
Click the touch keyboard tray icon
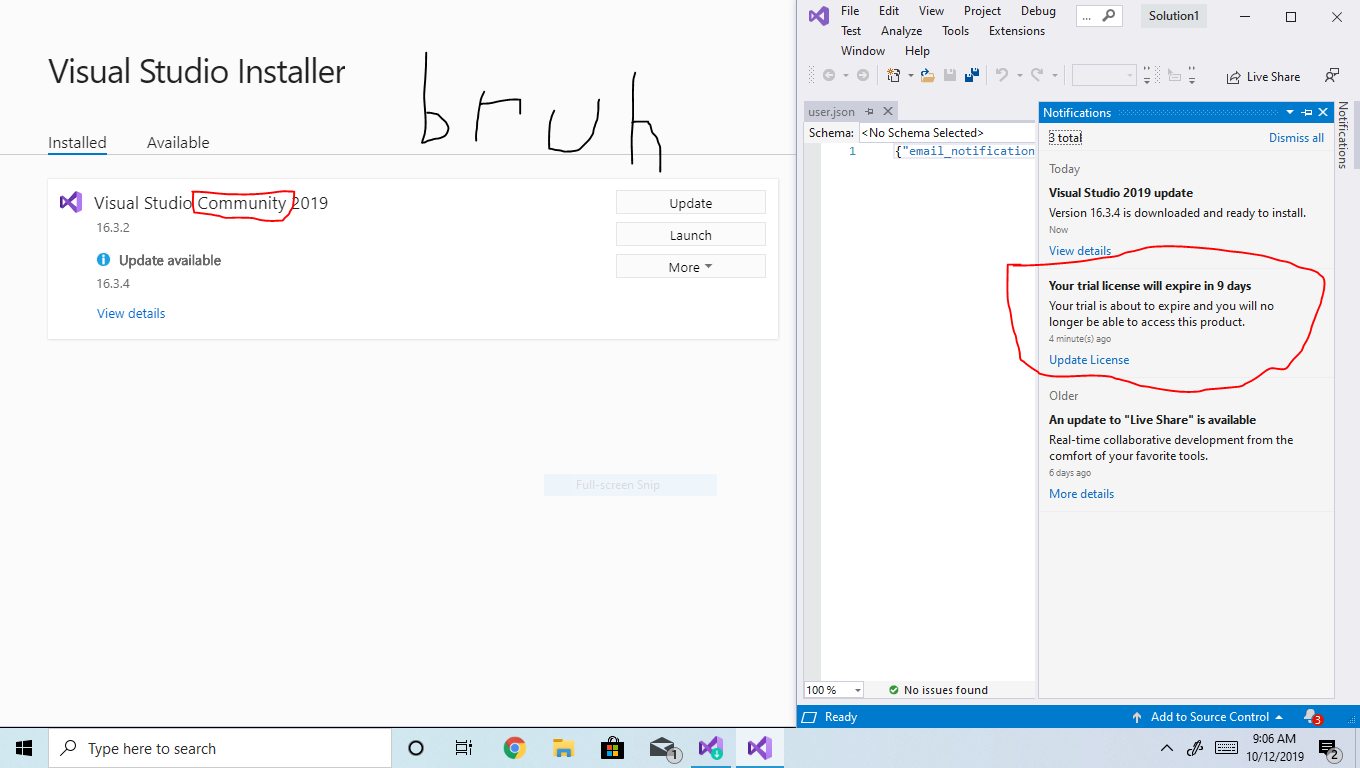[1226, 748]
